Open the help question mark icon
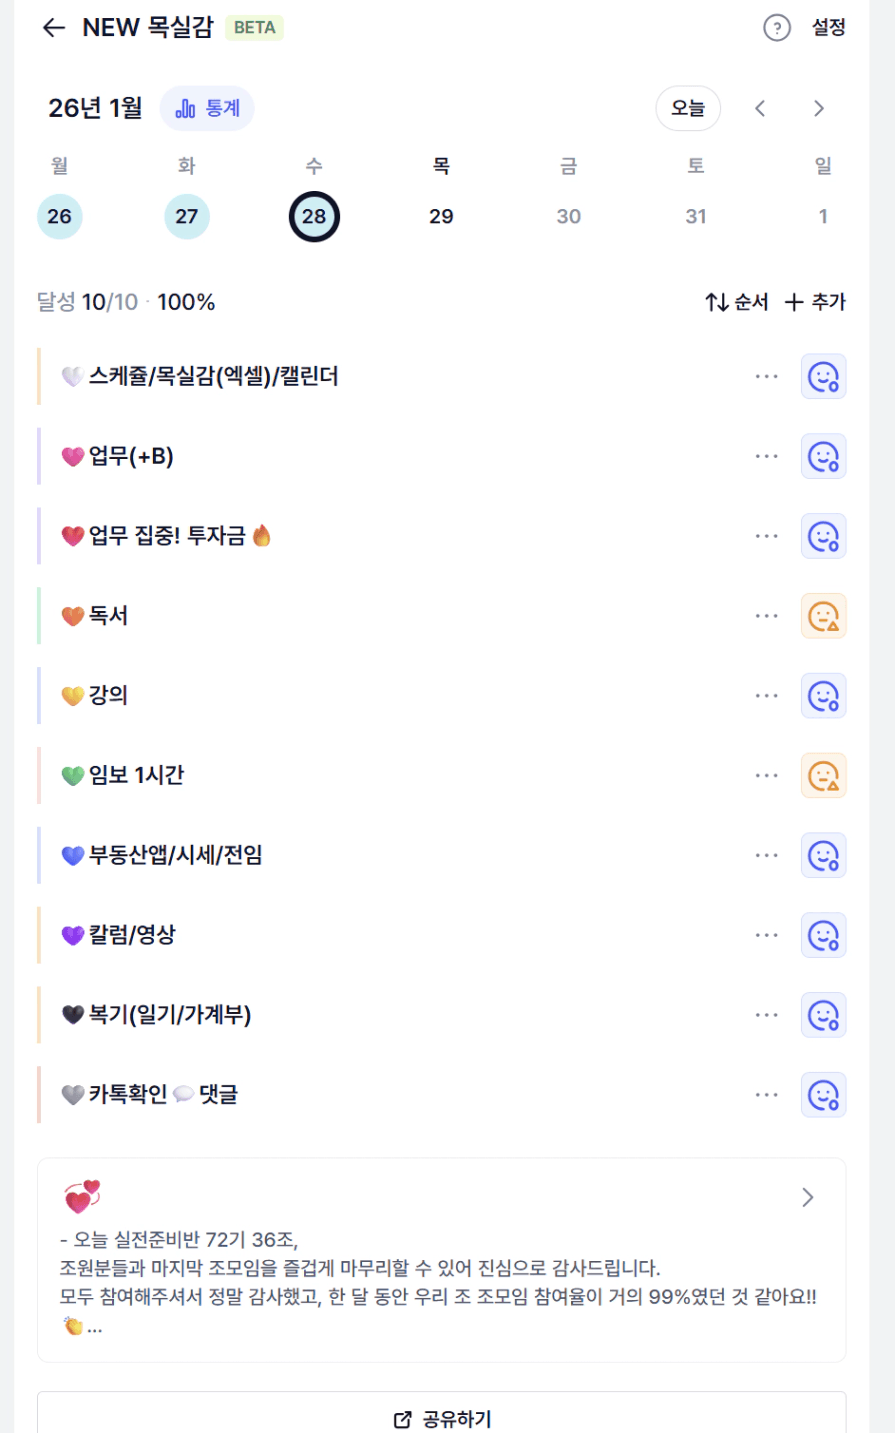The height and width of the screenshot is (1433, 895). pos(777,28)
